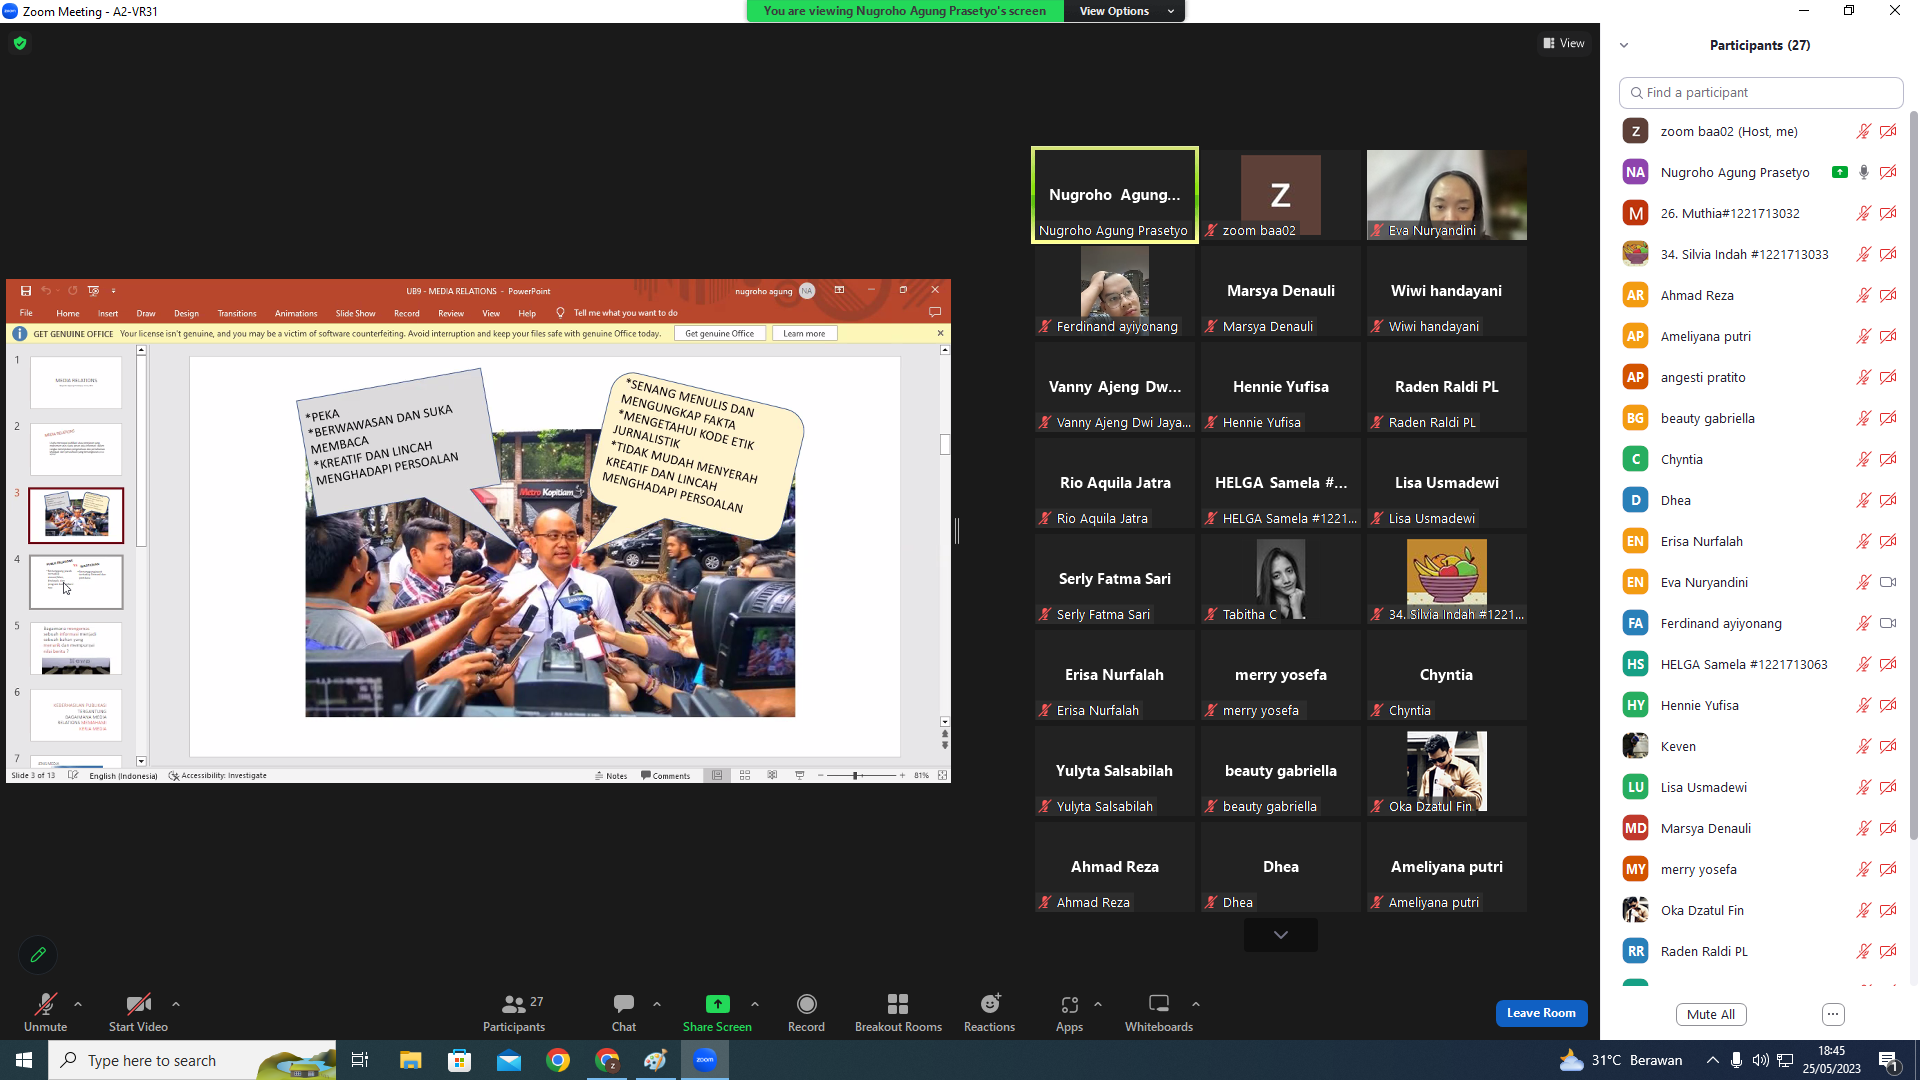
Task: Click the Transitions tab in the shared PowerPoint
Action: pyautogui.click(x=237, y=313)
